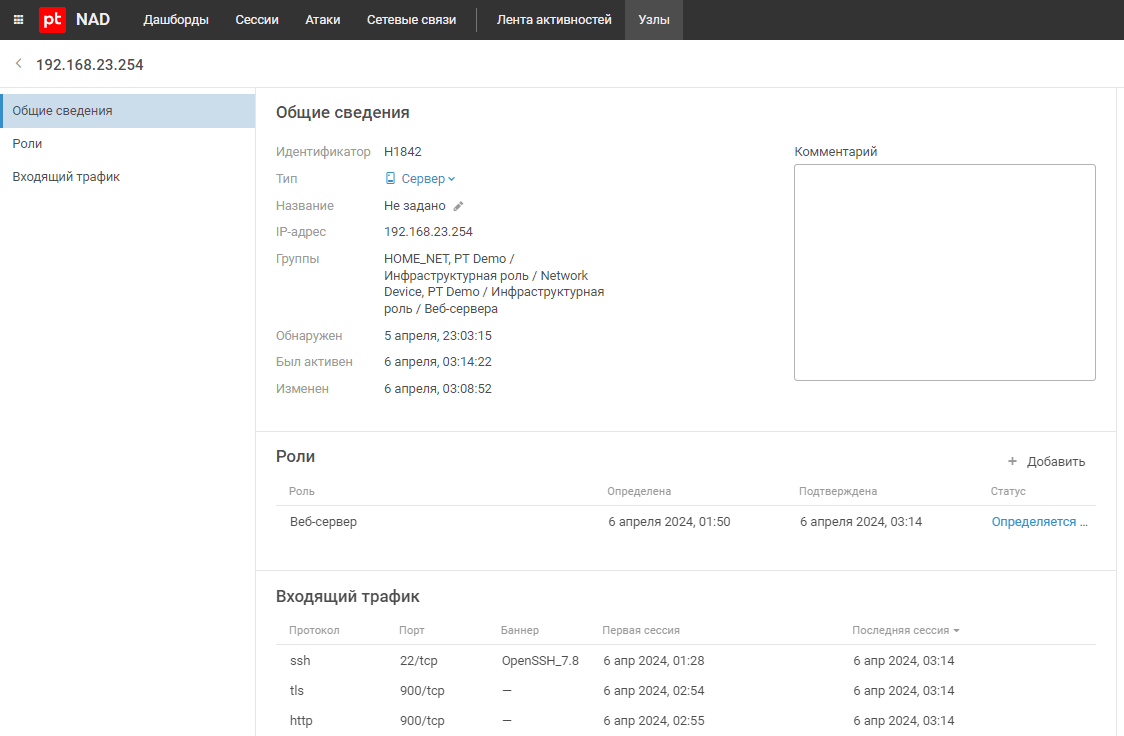
Task: Select the Узлы tab
Action: 654,20
